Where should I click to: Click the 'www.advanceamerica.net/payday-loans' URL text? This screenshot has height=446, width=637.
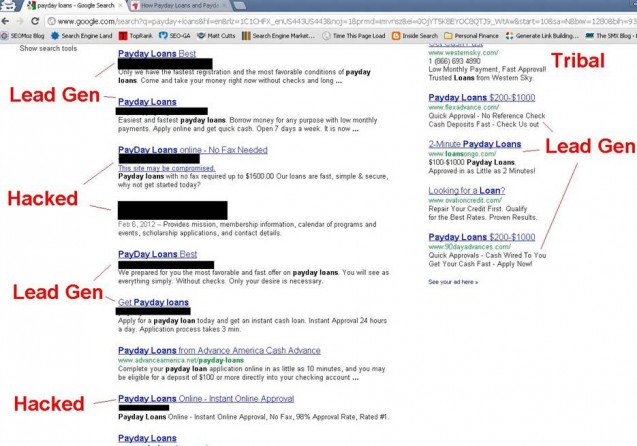tap(181, 360)
